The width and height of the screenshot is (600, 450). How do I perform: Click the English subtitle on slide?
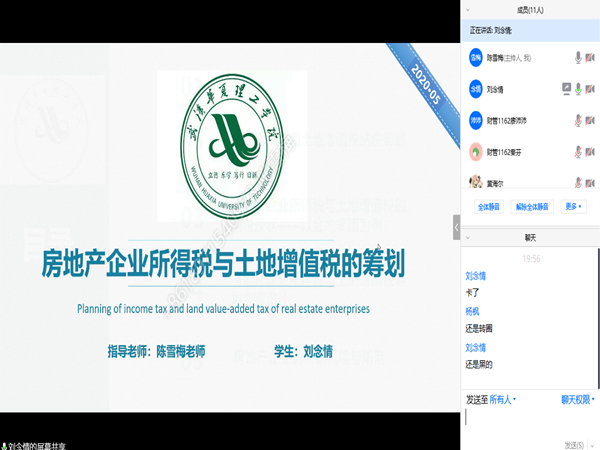click(x=223, y=309)
